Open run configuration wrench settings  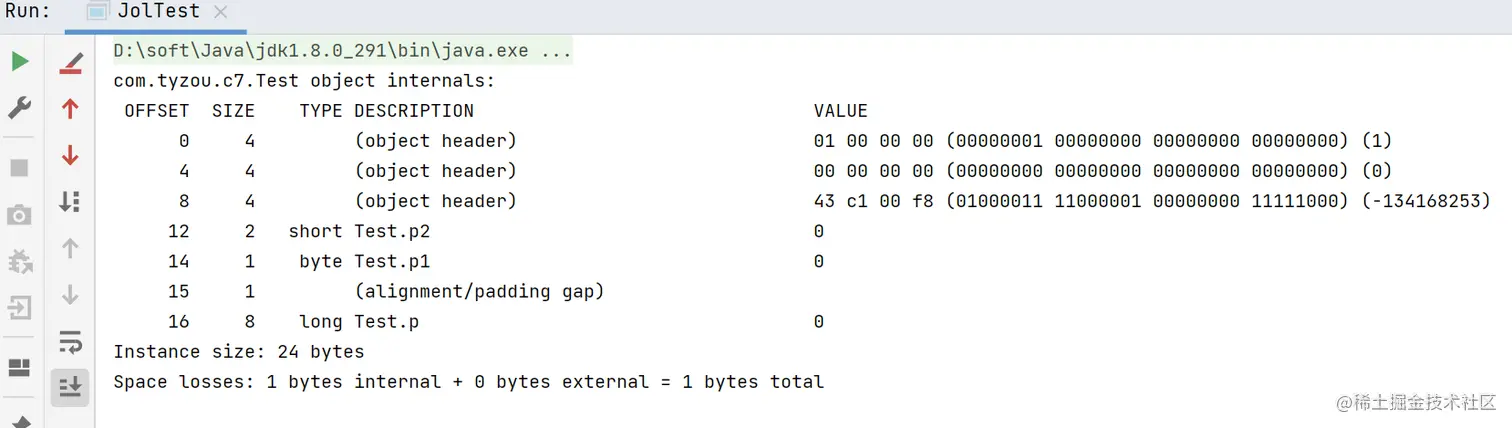coord(20,108)
